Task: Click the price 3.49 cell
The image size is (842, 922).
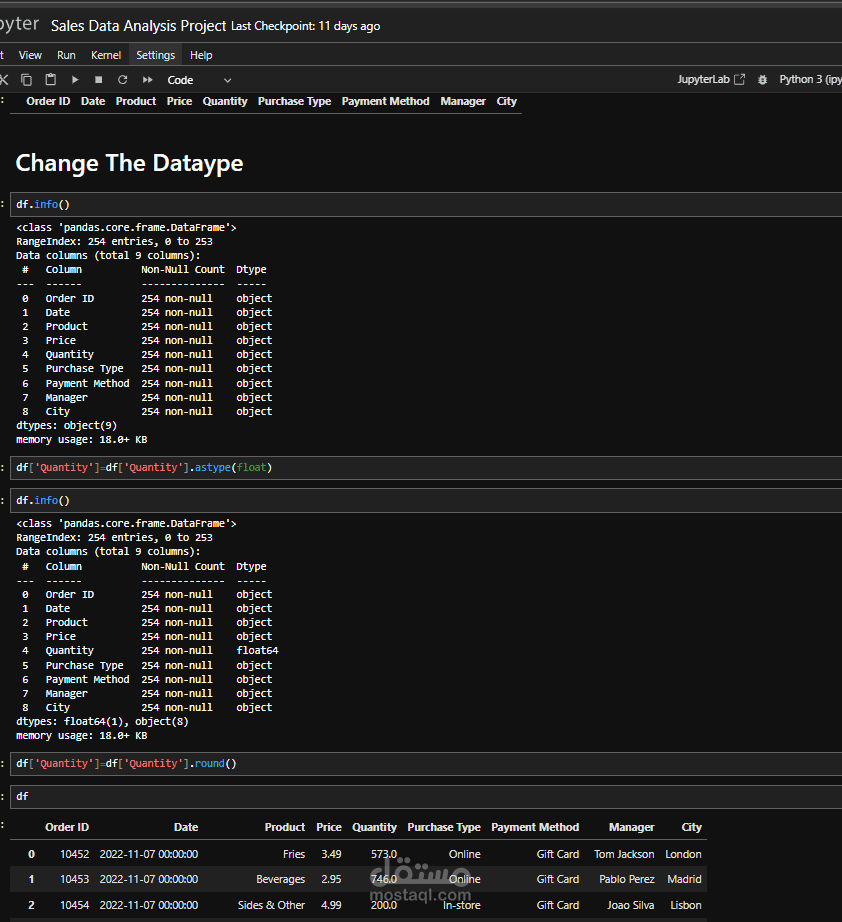Action: pos(331,854)
